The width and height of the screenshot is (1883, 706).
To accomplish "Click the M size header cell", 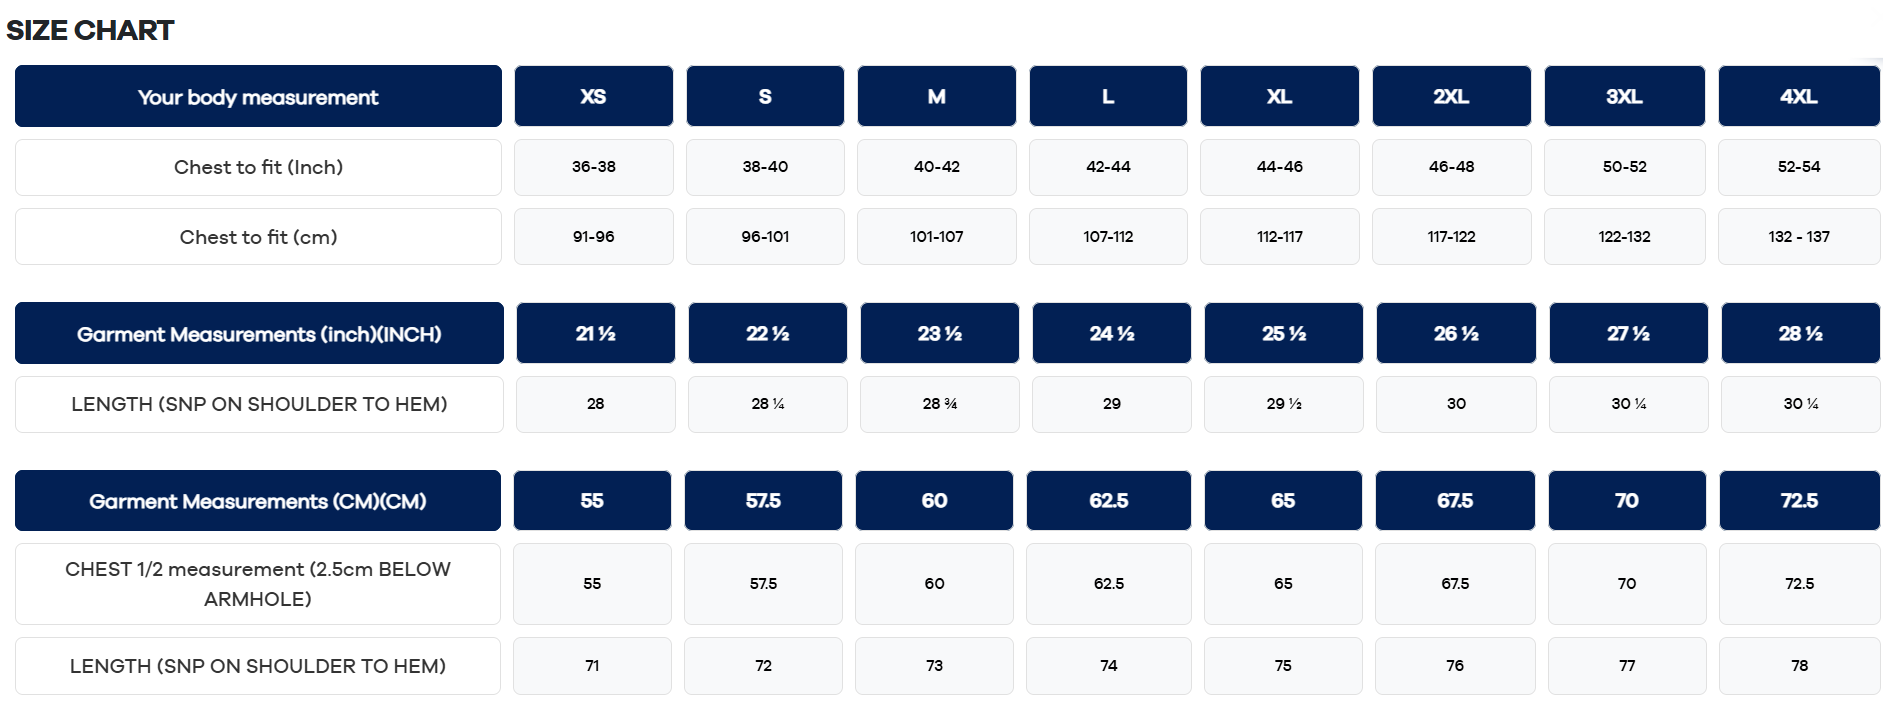I will (x=936, y=96).
